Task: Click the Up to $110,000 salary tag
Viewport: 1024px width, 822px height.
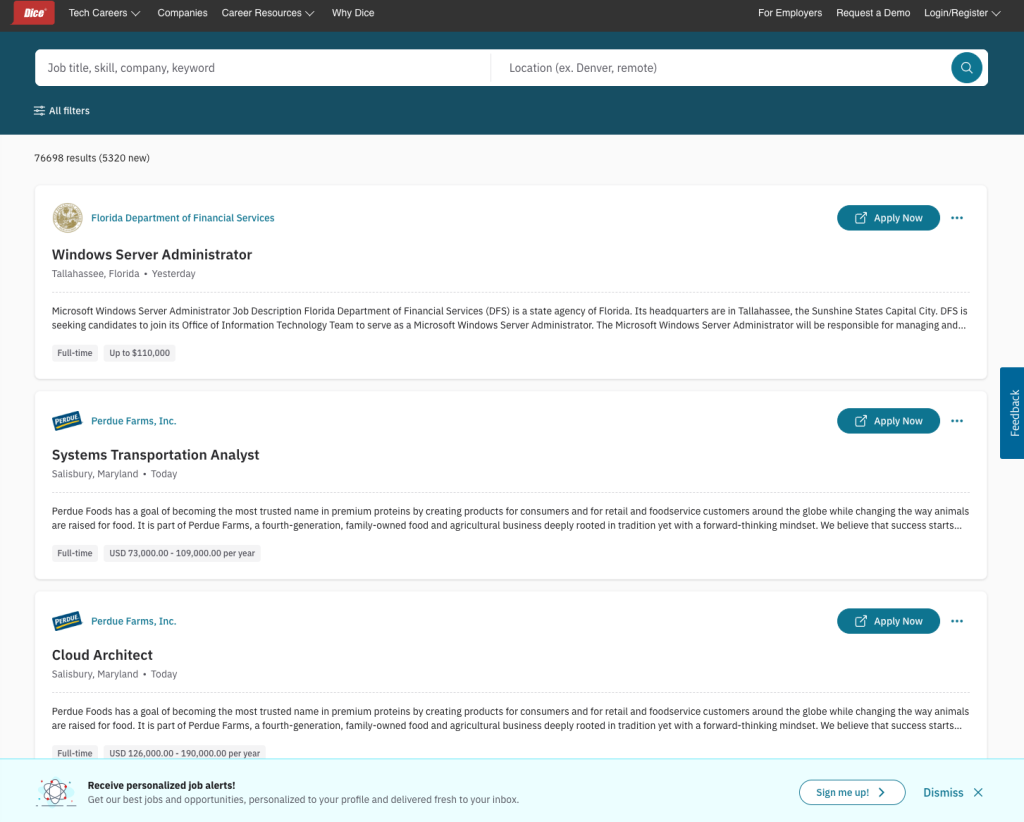Action: (x=139, y=353)
